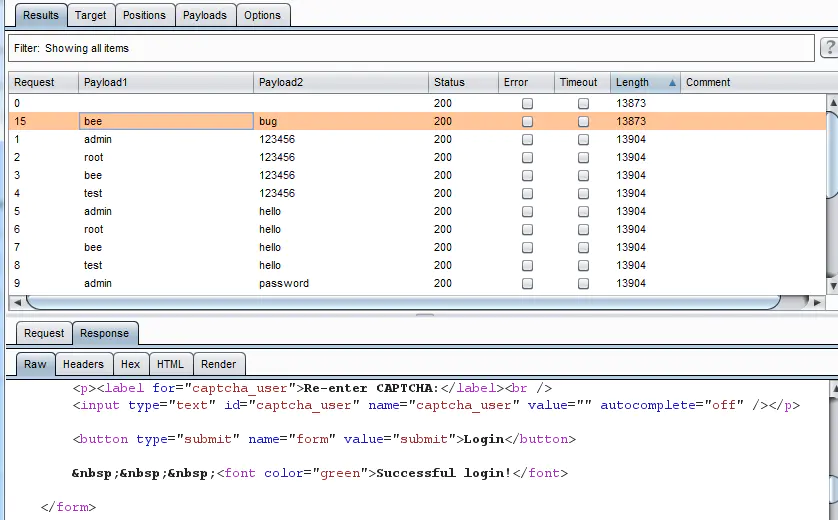Open the Hex view tab

pyautogui.click(x=130, y=364)
